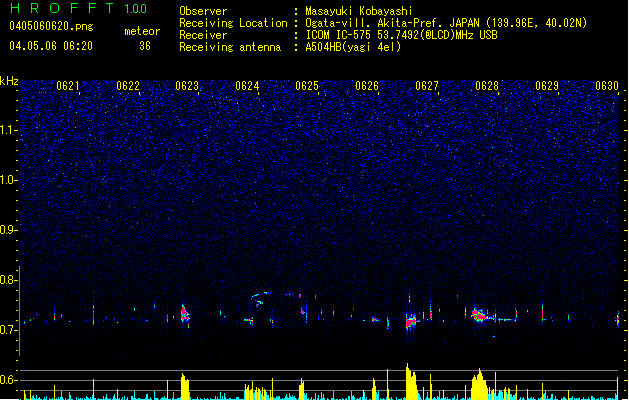The image size is (629, 400).
Task: Click the 0623 time marker
Action: [x=187, y=86]
